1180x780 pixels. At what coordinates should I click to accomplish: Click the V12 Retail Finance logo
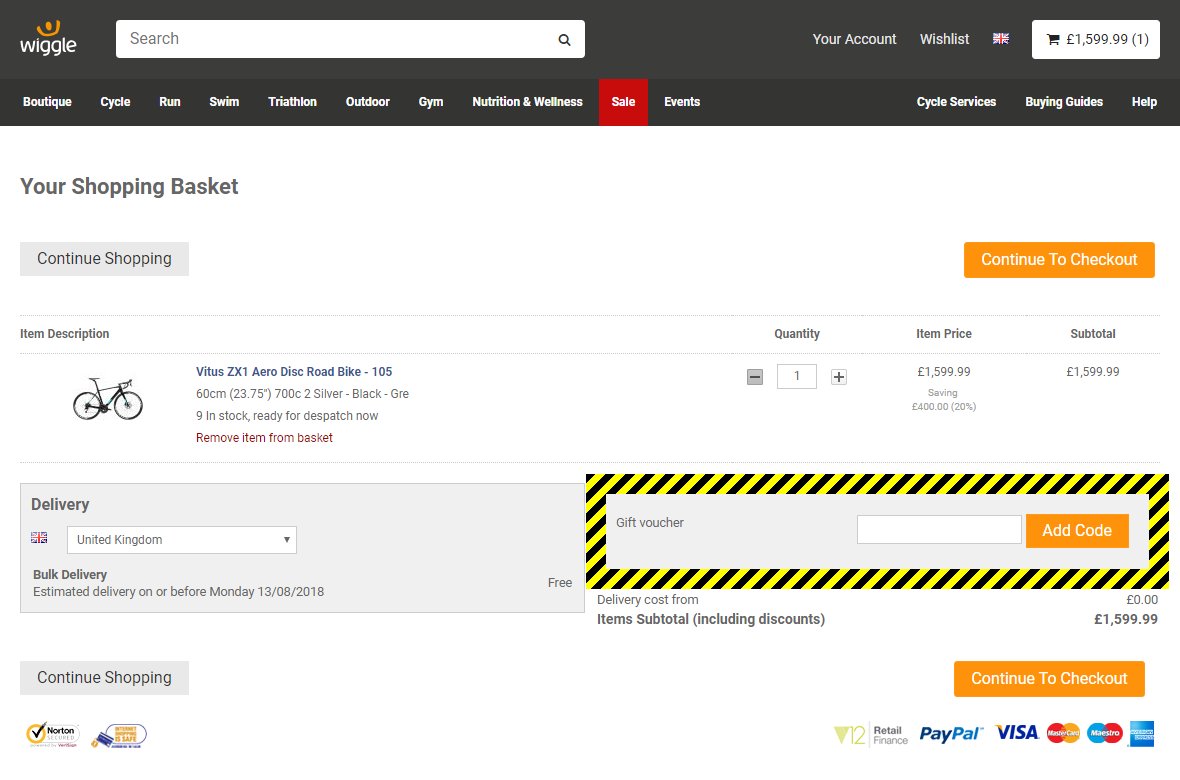click(871, 734)
